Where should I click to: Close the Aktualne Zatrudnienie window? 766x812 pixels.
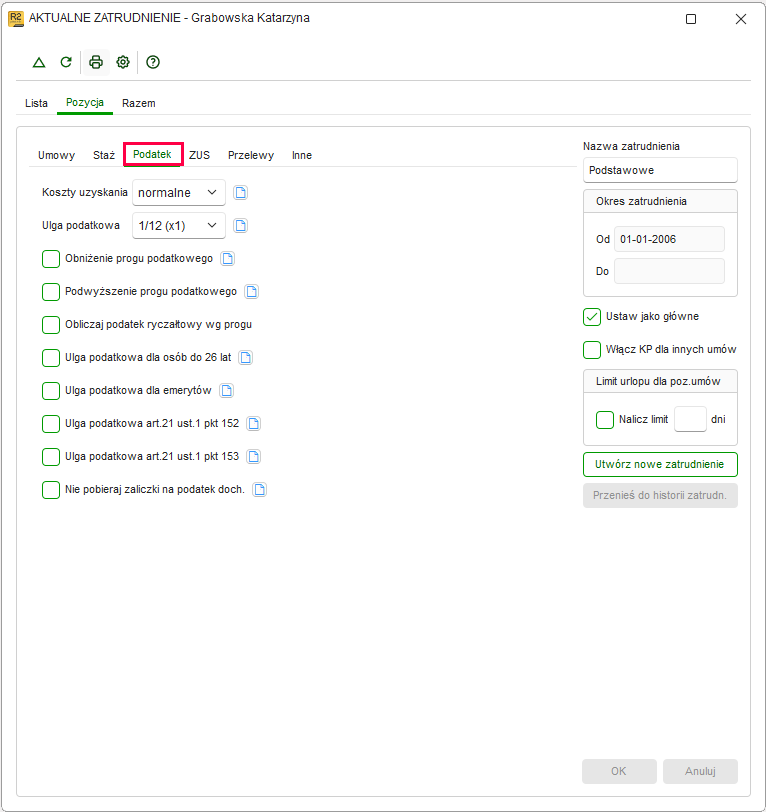[x=741, y=19]
